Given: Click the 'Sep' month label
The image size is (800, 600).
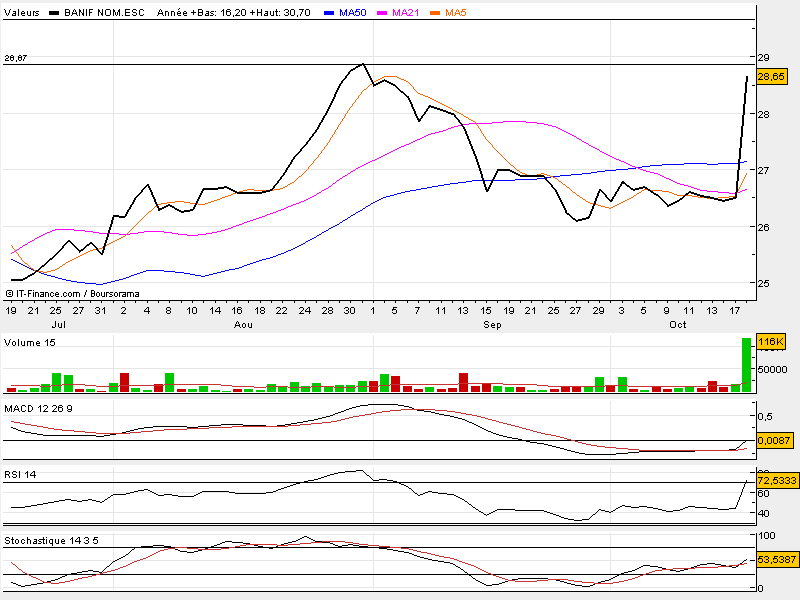Looking at the screenshot, I should [x=492, y=325].
